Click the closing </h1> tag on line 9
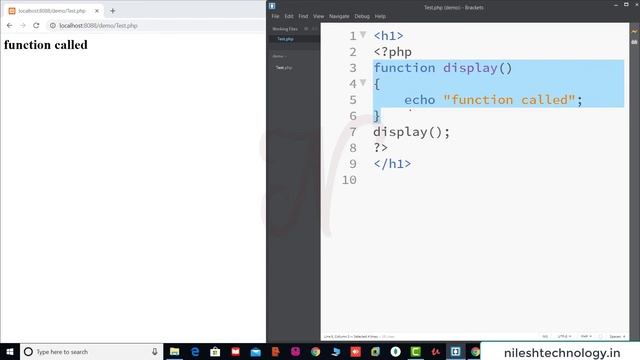Image resolution: width=640 pixels, height=360 pixels. coord(392,164)
